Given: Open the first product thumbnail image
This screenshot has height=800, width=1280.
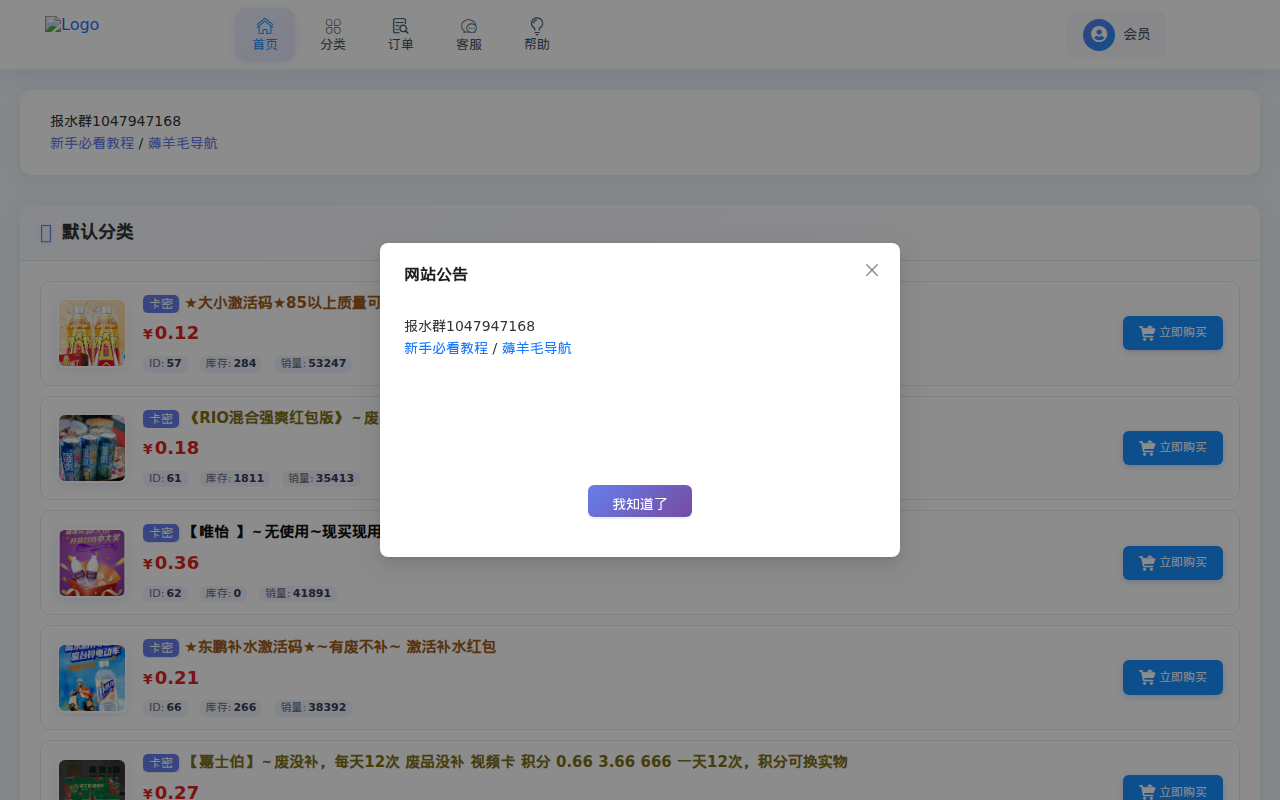Looking at the screenshot, I should pyautogui.click(x=92, y=333).
